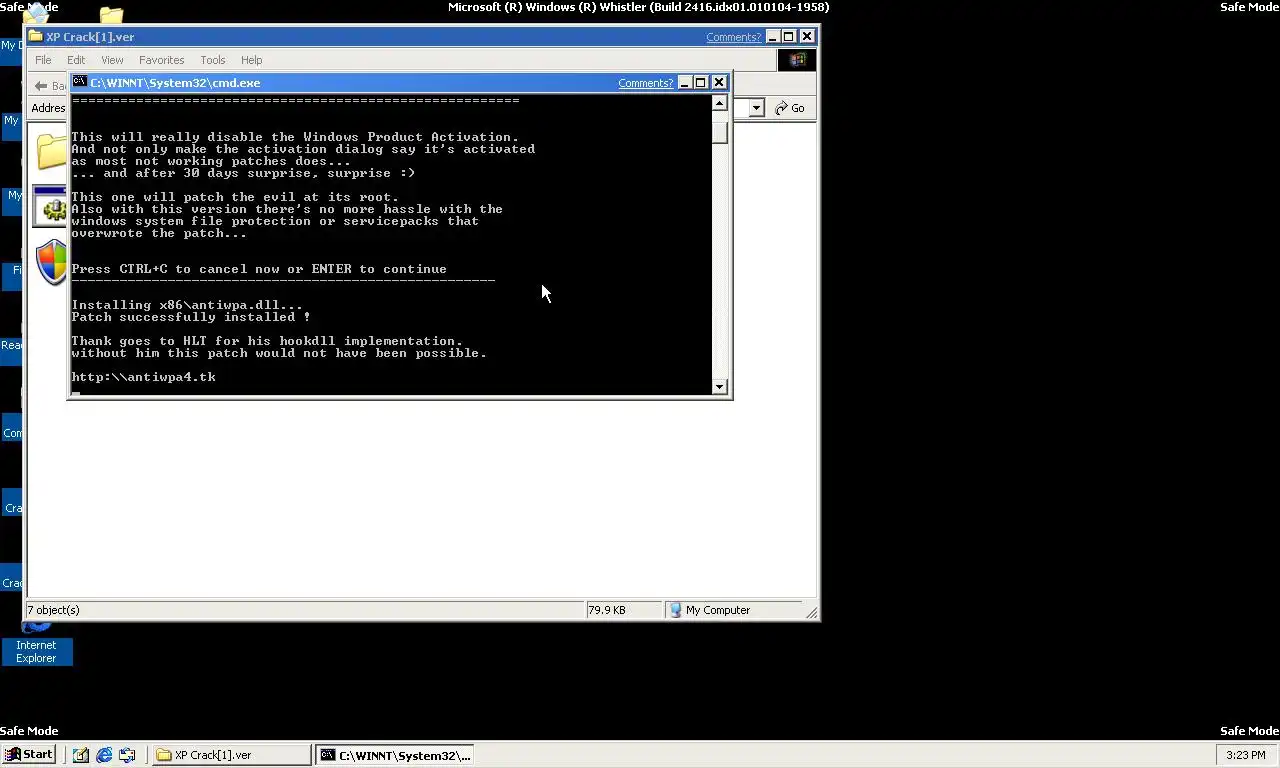Open View menu in XP Crack window
The image size is (1280, 768).
(112, 60)
